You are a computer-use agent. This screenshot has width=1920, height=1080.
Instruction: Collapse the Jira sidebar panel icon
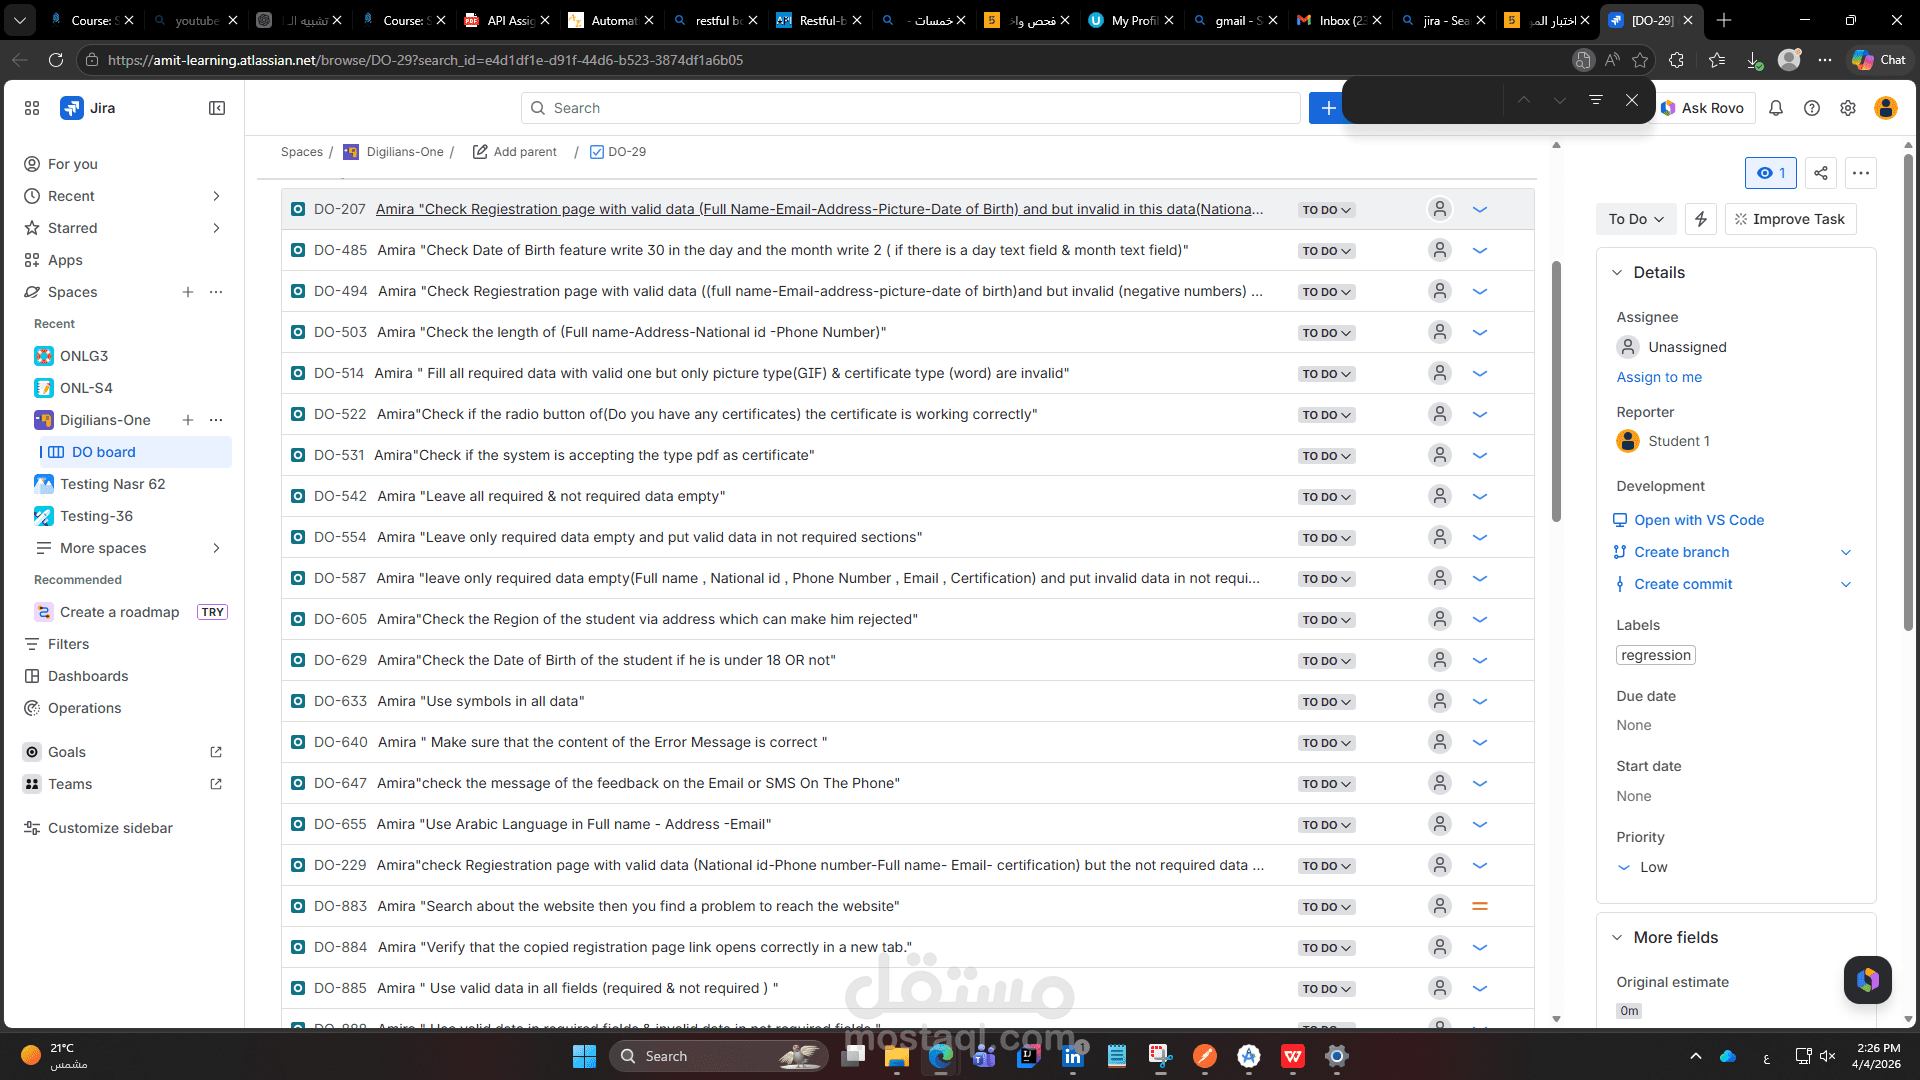tap(217, 108)
